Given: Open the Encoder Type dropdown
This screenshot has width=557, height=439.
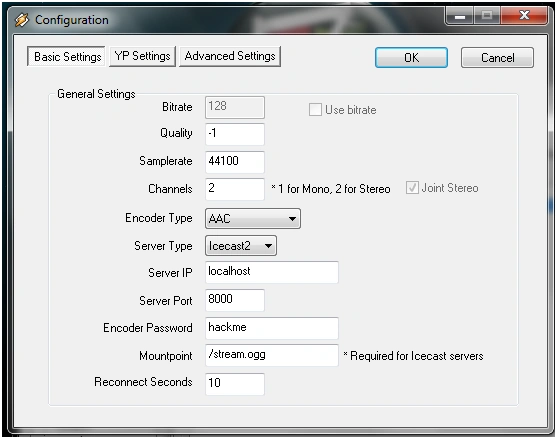Looking at the screenshot, I should [x=253, y=218].
